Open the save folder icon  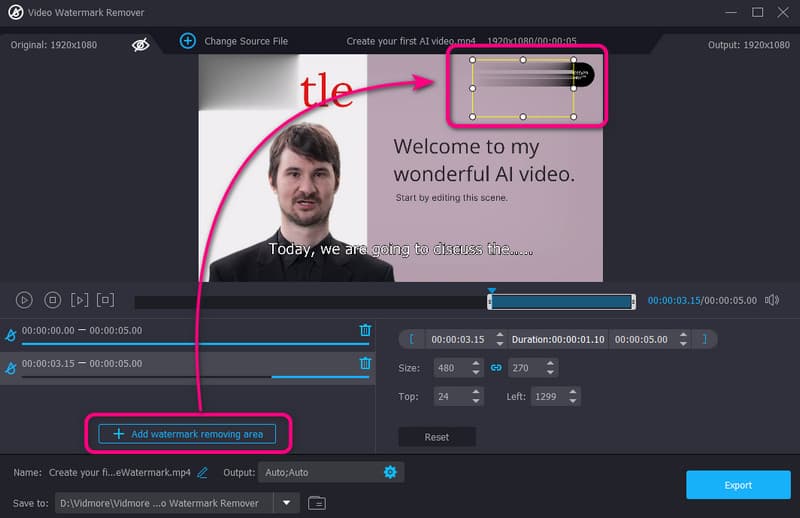(x=317, y=503)
